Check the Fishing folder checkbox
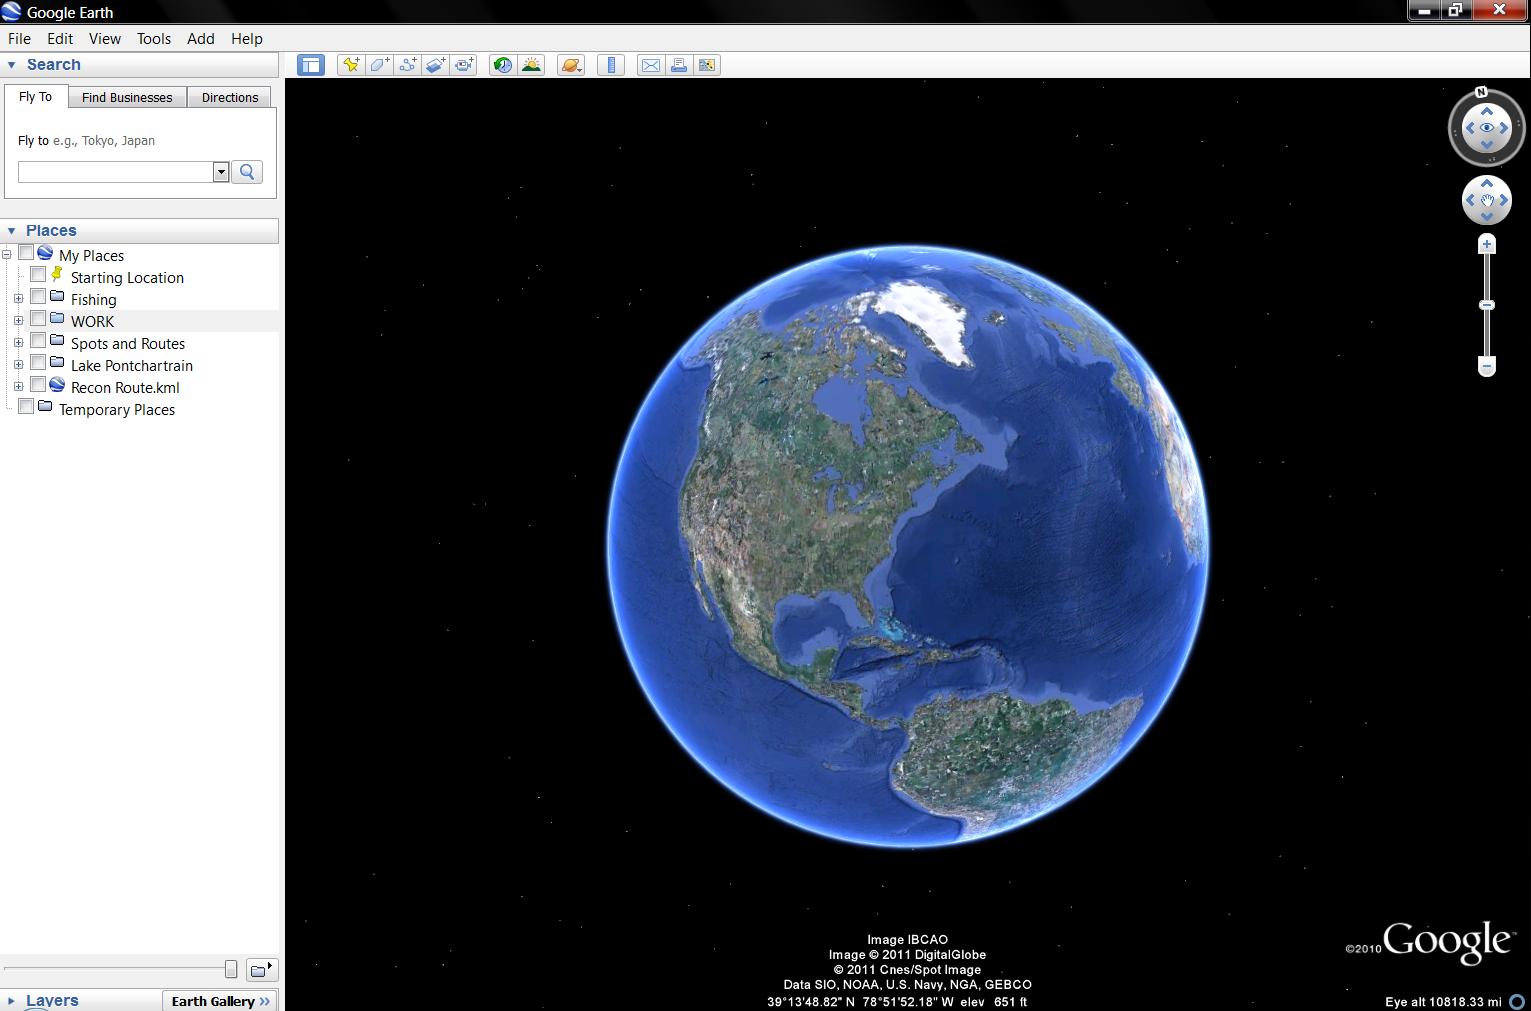The image size is (1531, 1011). tap(38, 298)
